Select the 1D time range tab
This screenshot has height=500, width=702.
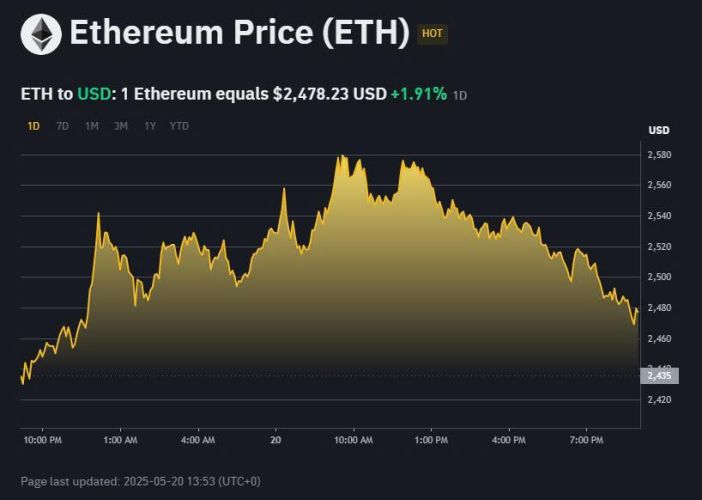[x=33, y=126]
